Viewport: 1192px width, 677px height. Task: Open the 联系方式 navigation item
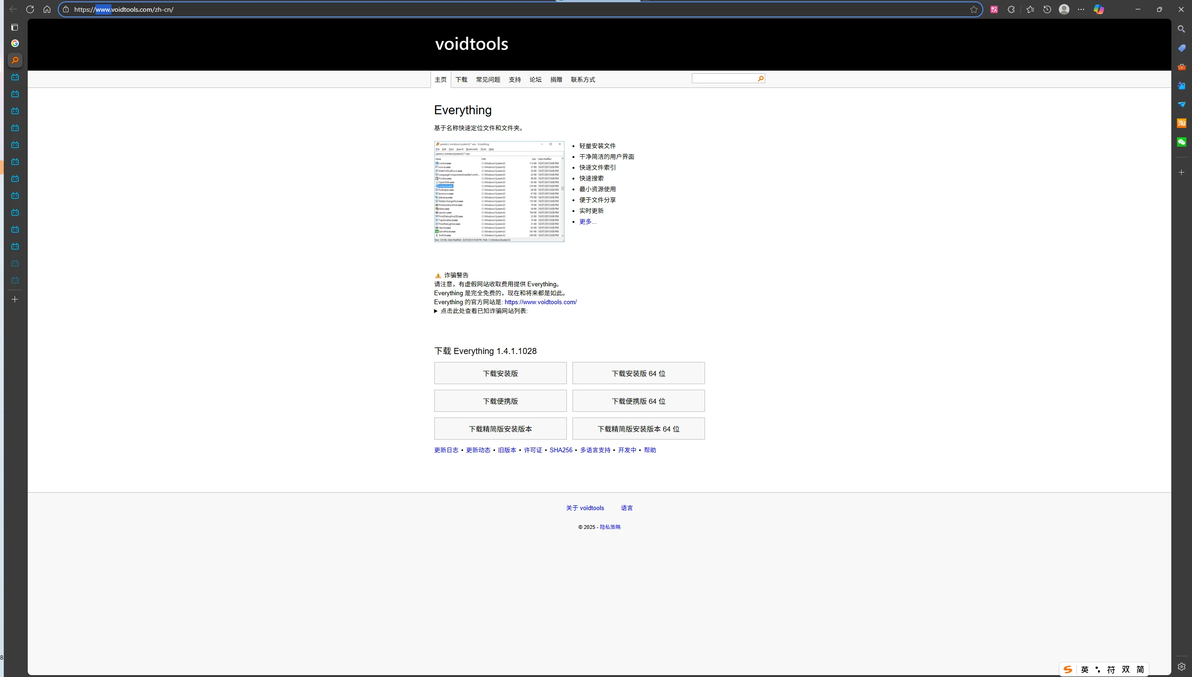coord(583,80)
